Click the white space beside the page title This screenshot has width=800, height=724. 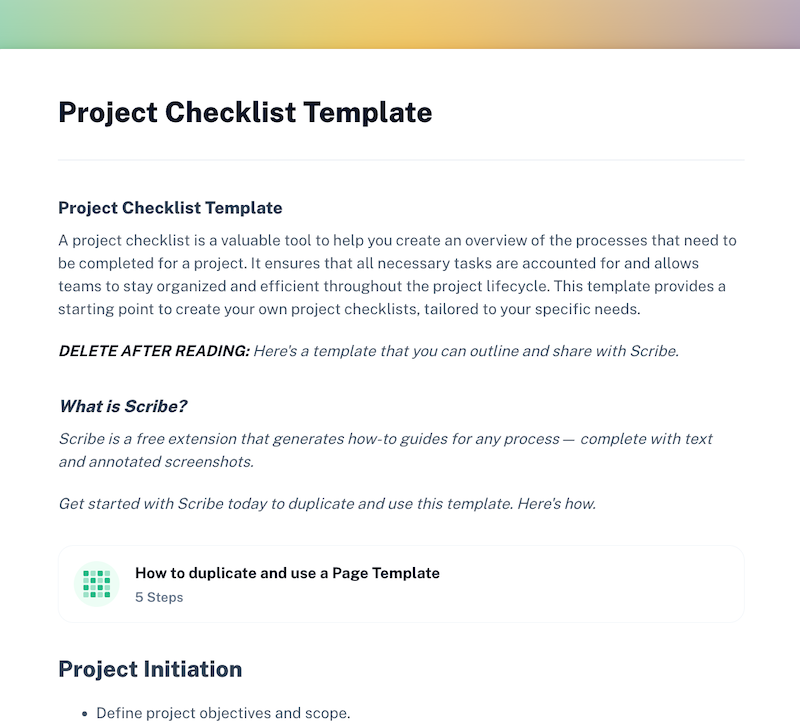[600, 112]
